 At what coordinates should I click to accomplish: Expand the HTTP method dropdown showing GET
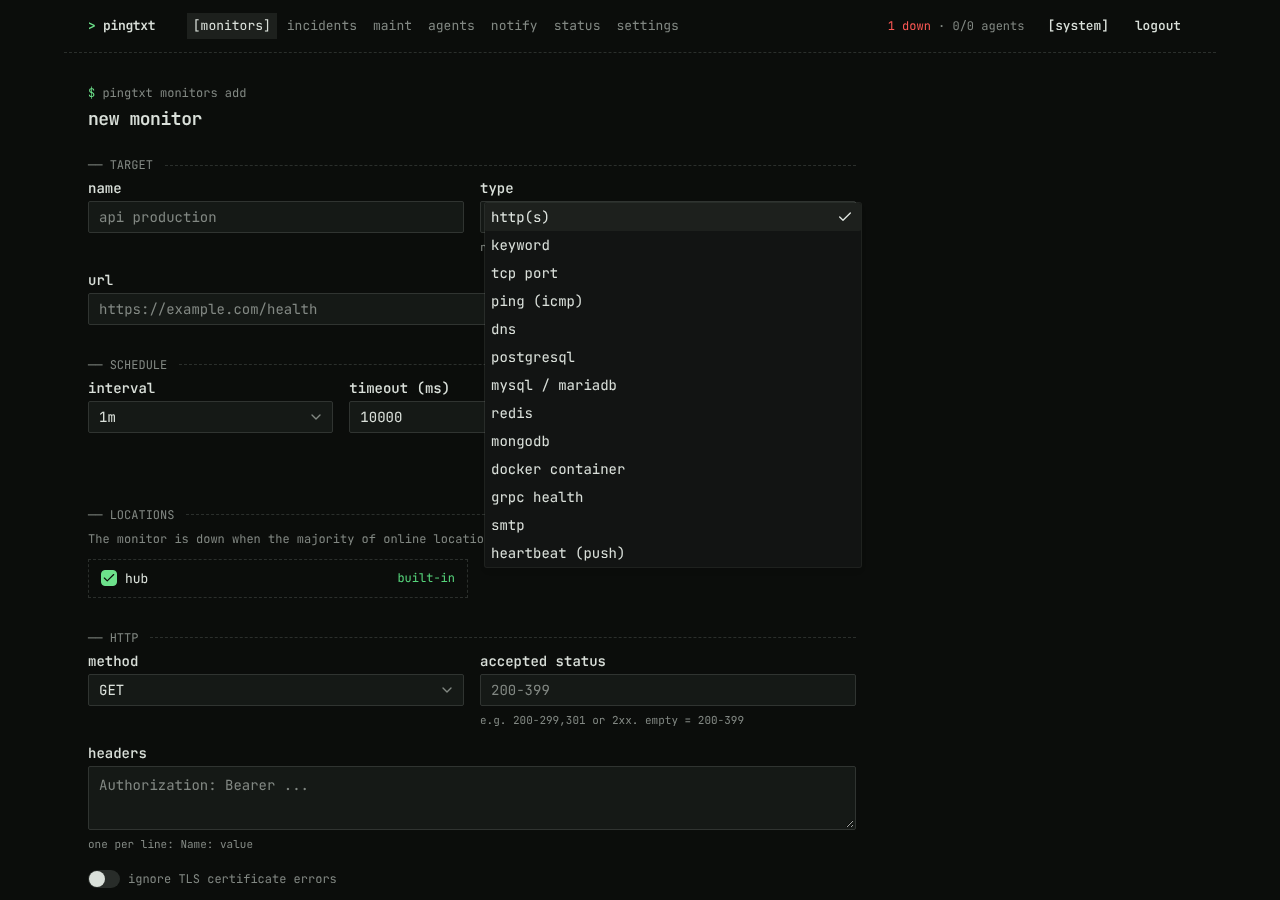276,690
